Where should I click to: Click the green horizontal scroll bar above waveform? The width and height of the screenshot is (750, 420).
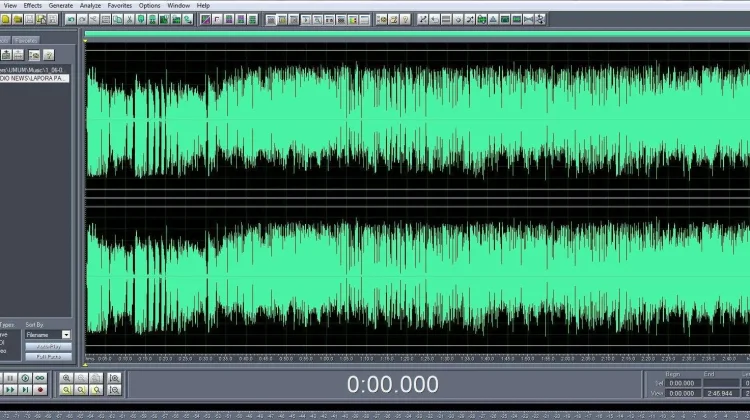[x=417, y=34]
